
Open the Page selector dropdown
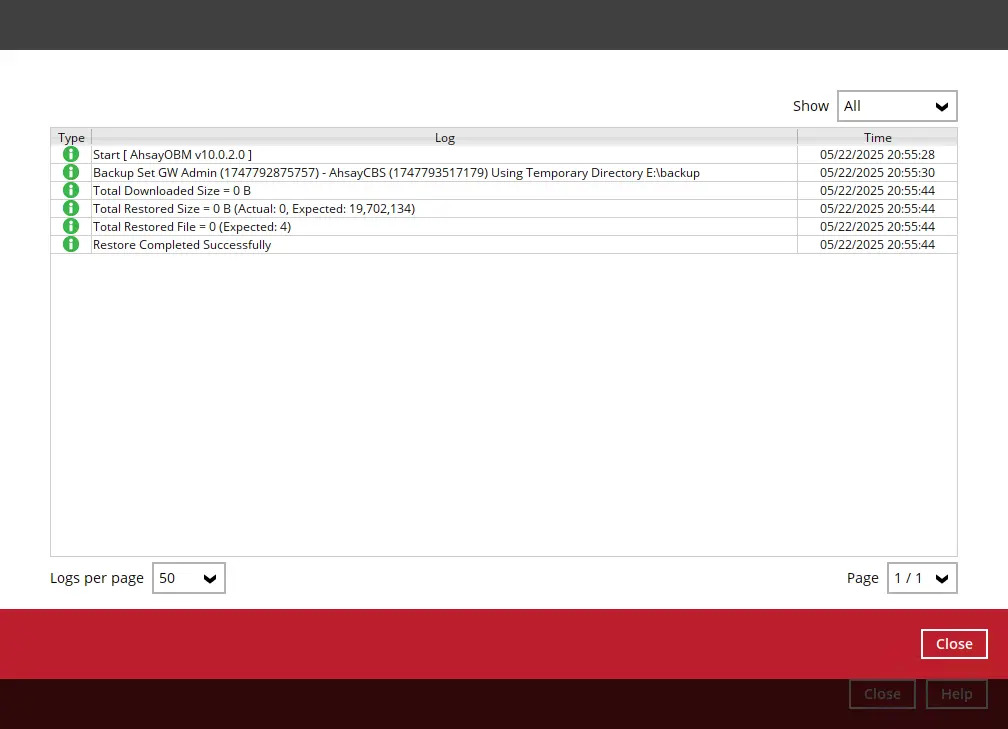(x=921, y=577)
